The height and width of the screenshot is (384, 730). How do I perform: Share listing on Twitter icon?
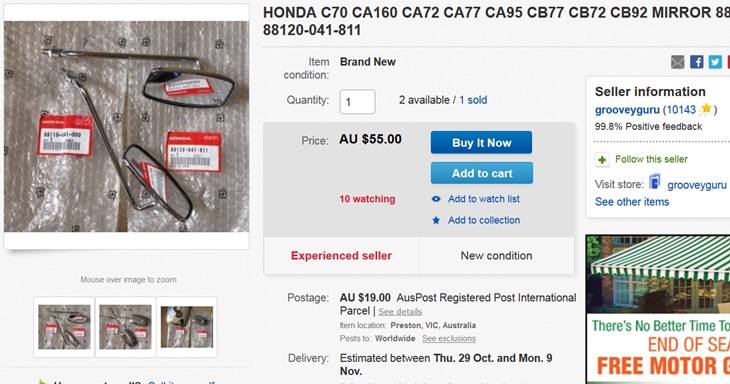point(715,62)
